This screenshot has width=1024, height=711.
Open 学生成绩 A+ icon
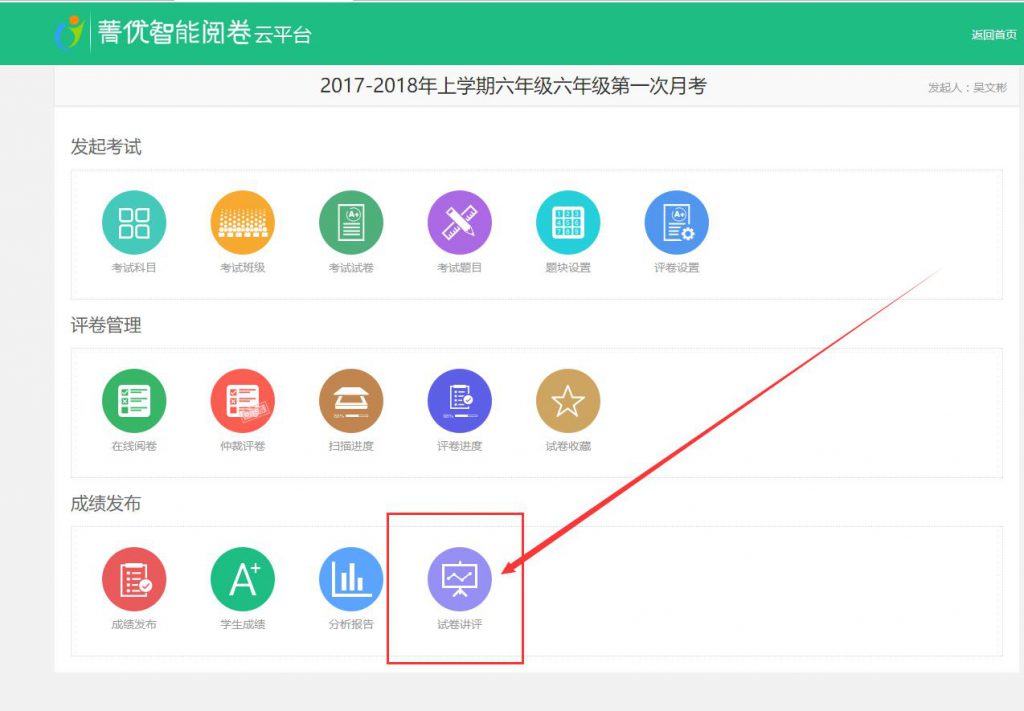tap(243, 579)
